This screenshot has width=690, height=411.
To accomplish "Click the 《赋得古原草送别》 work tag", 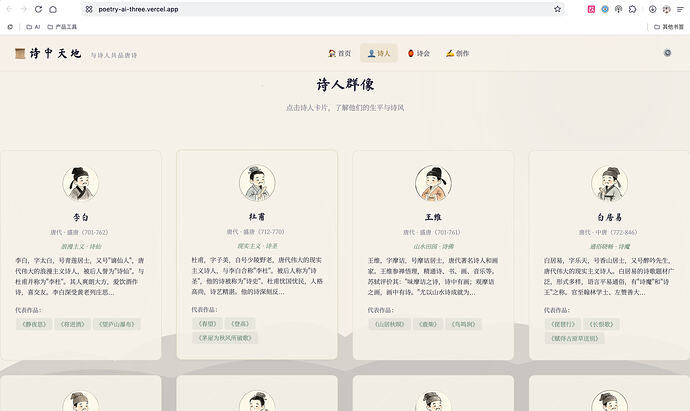I will point(574,338).
